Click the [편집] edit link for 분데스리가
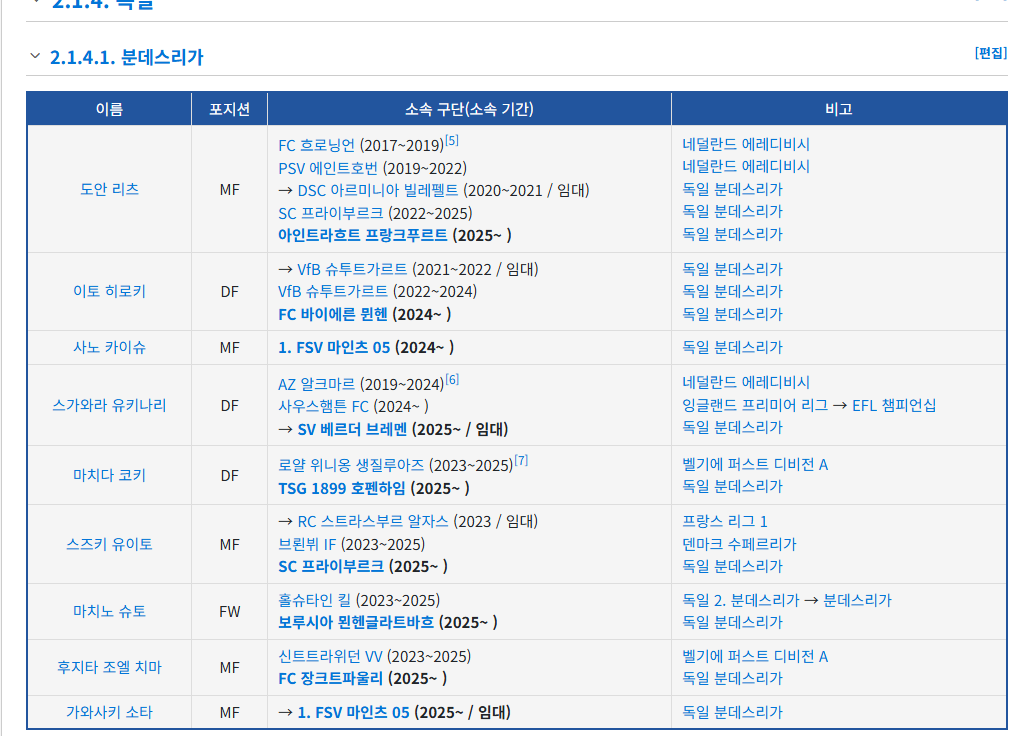1015x736 pixels. pos(991,53)
